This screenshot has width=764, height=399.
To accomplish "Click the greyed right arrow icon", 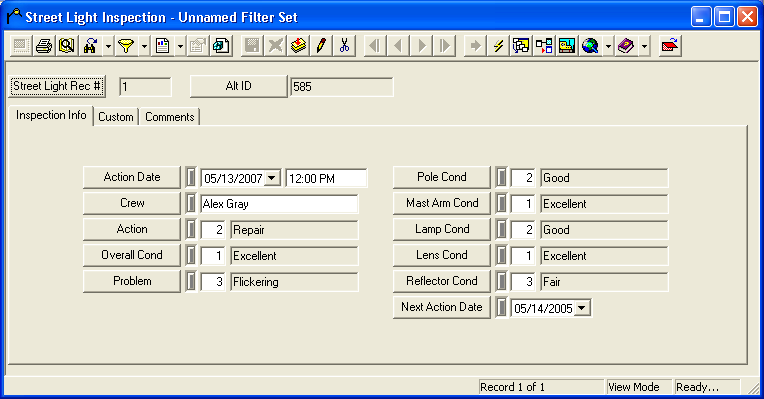I will [475, 46].
